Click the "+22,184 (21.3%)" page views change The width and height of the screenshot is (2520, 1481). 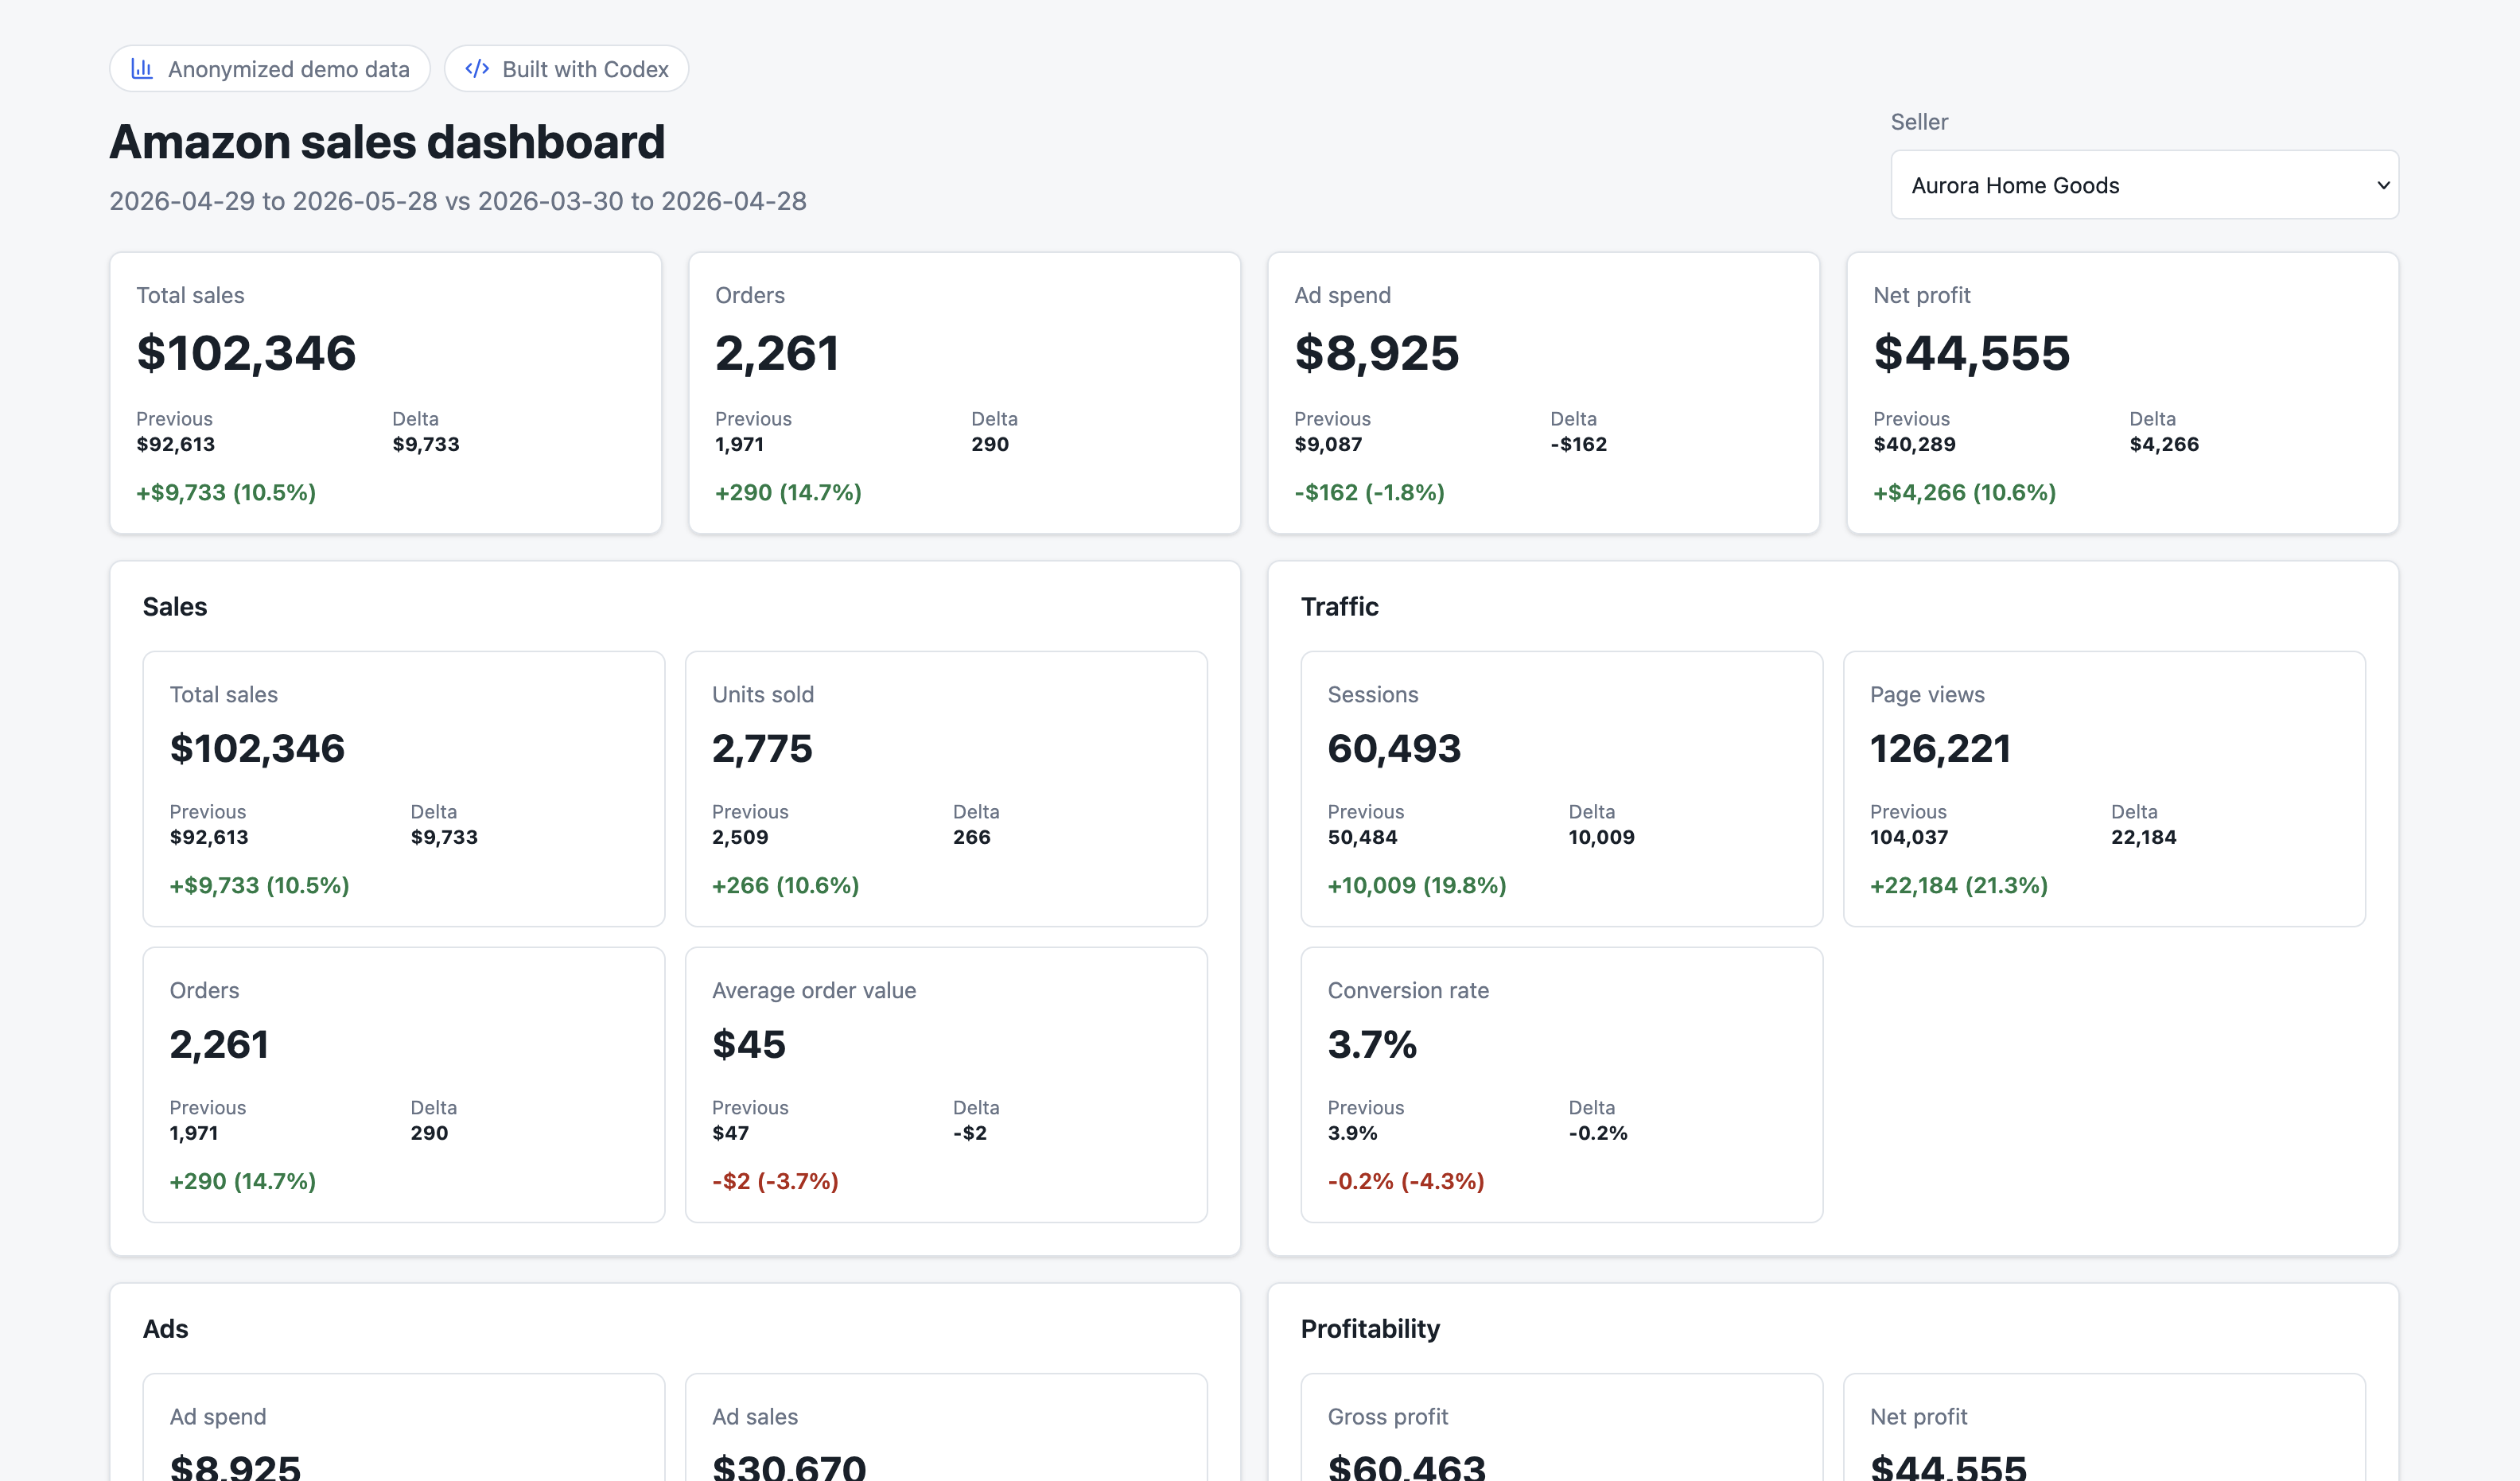click(1959, 885)
